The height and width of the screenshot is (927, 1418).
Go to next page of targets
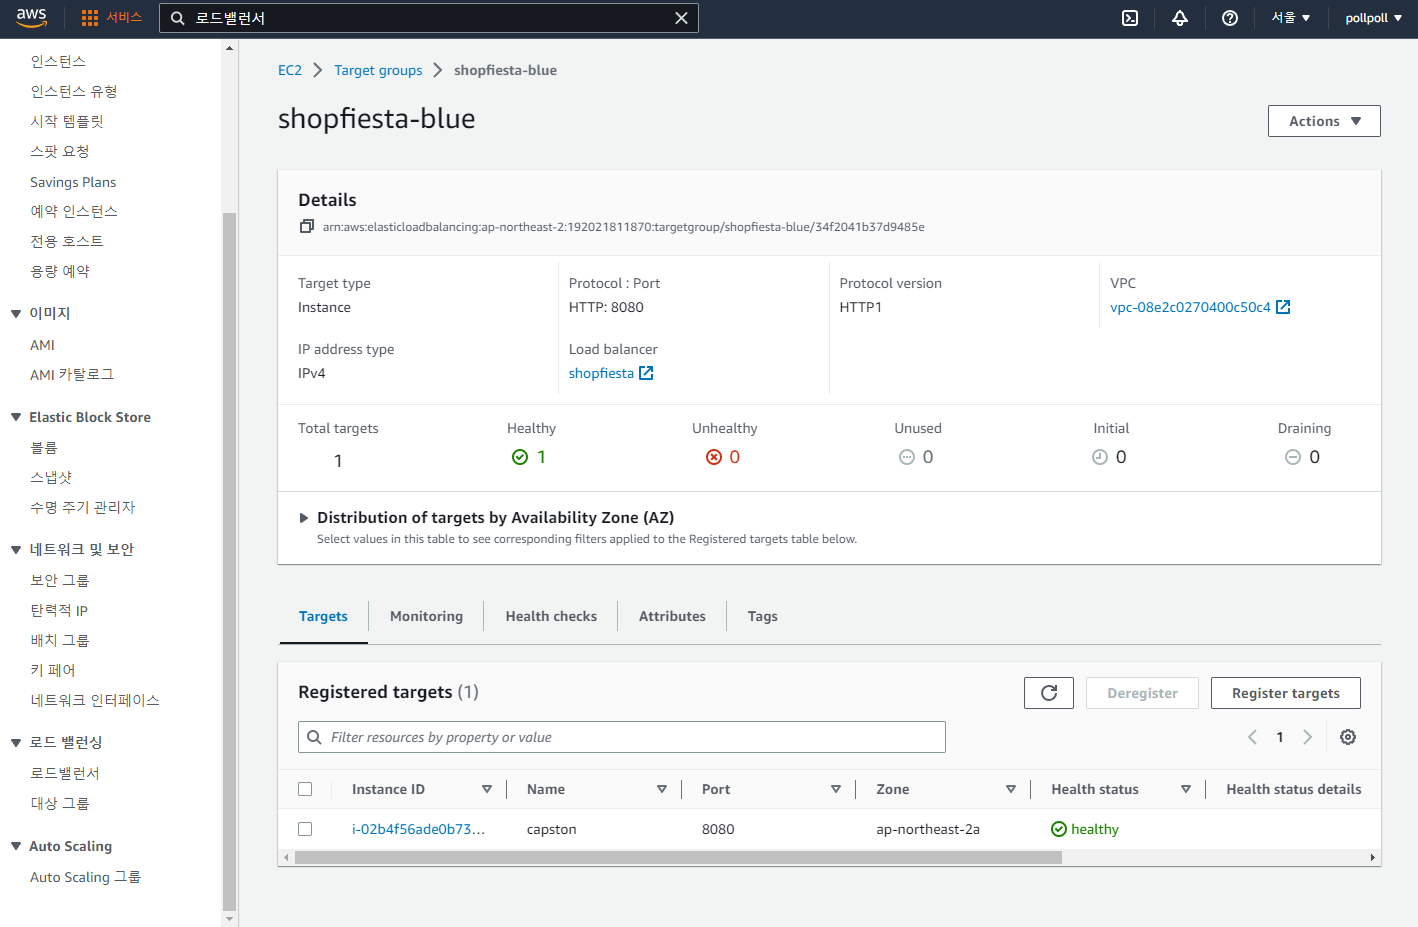pos(1307,737)
